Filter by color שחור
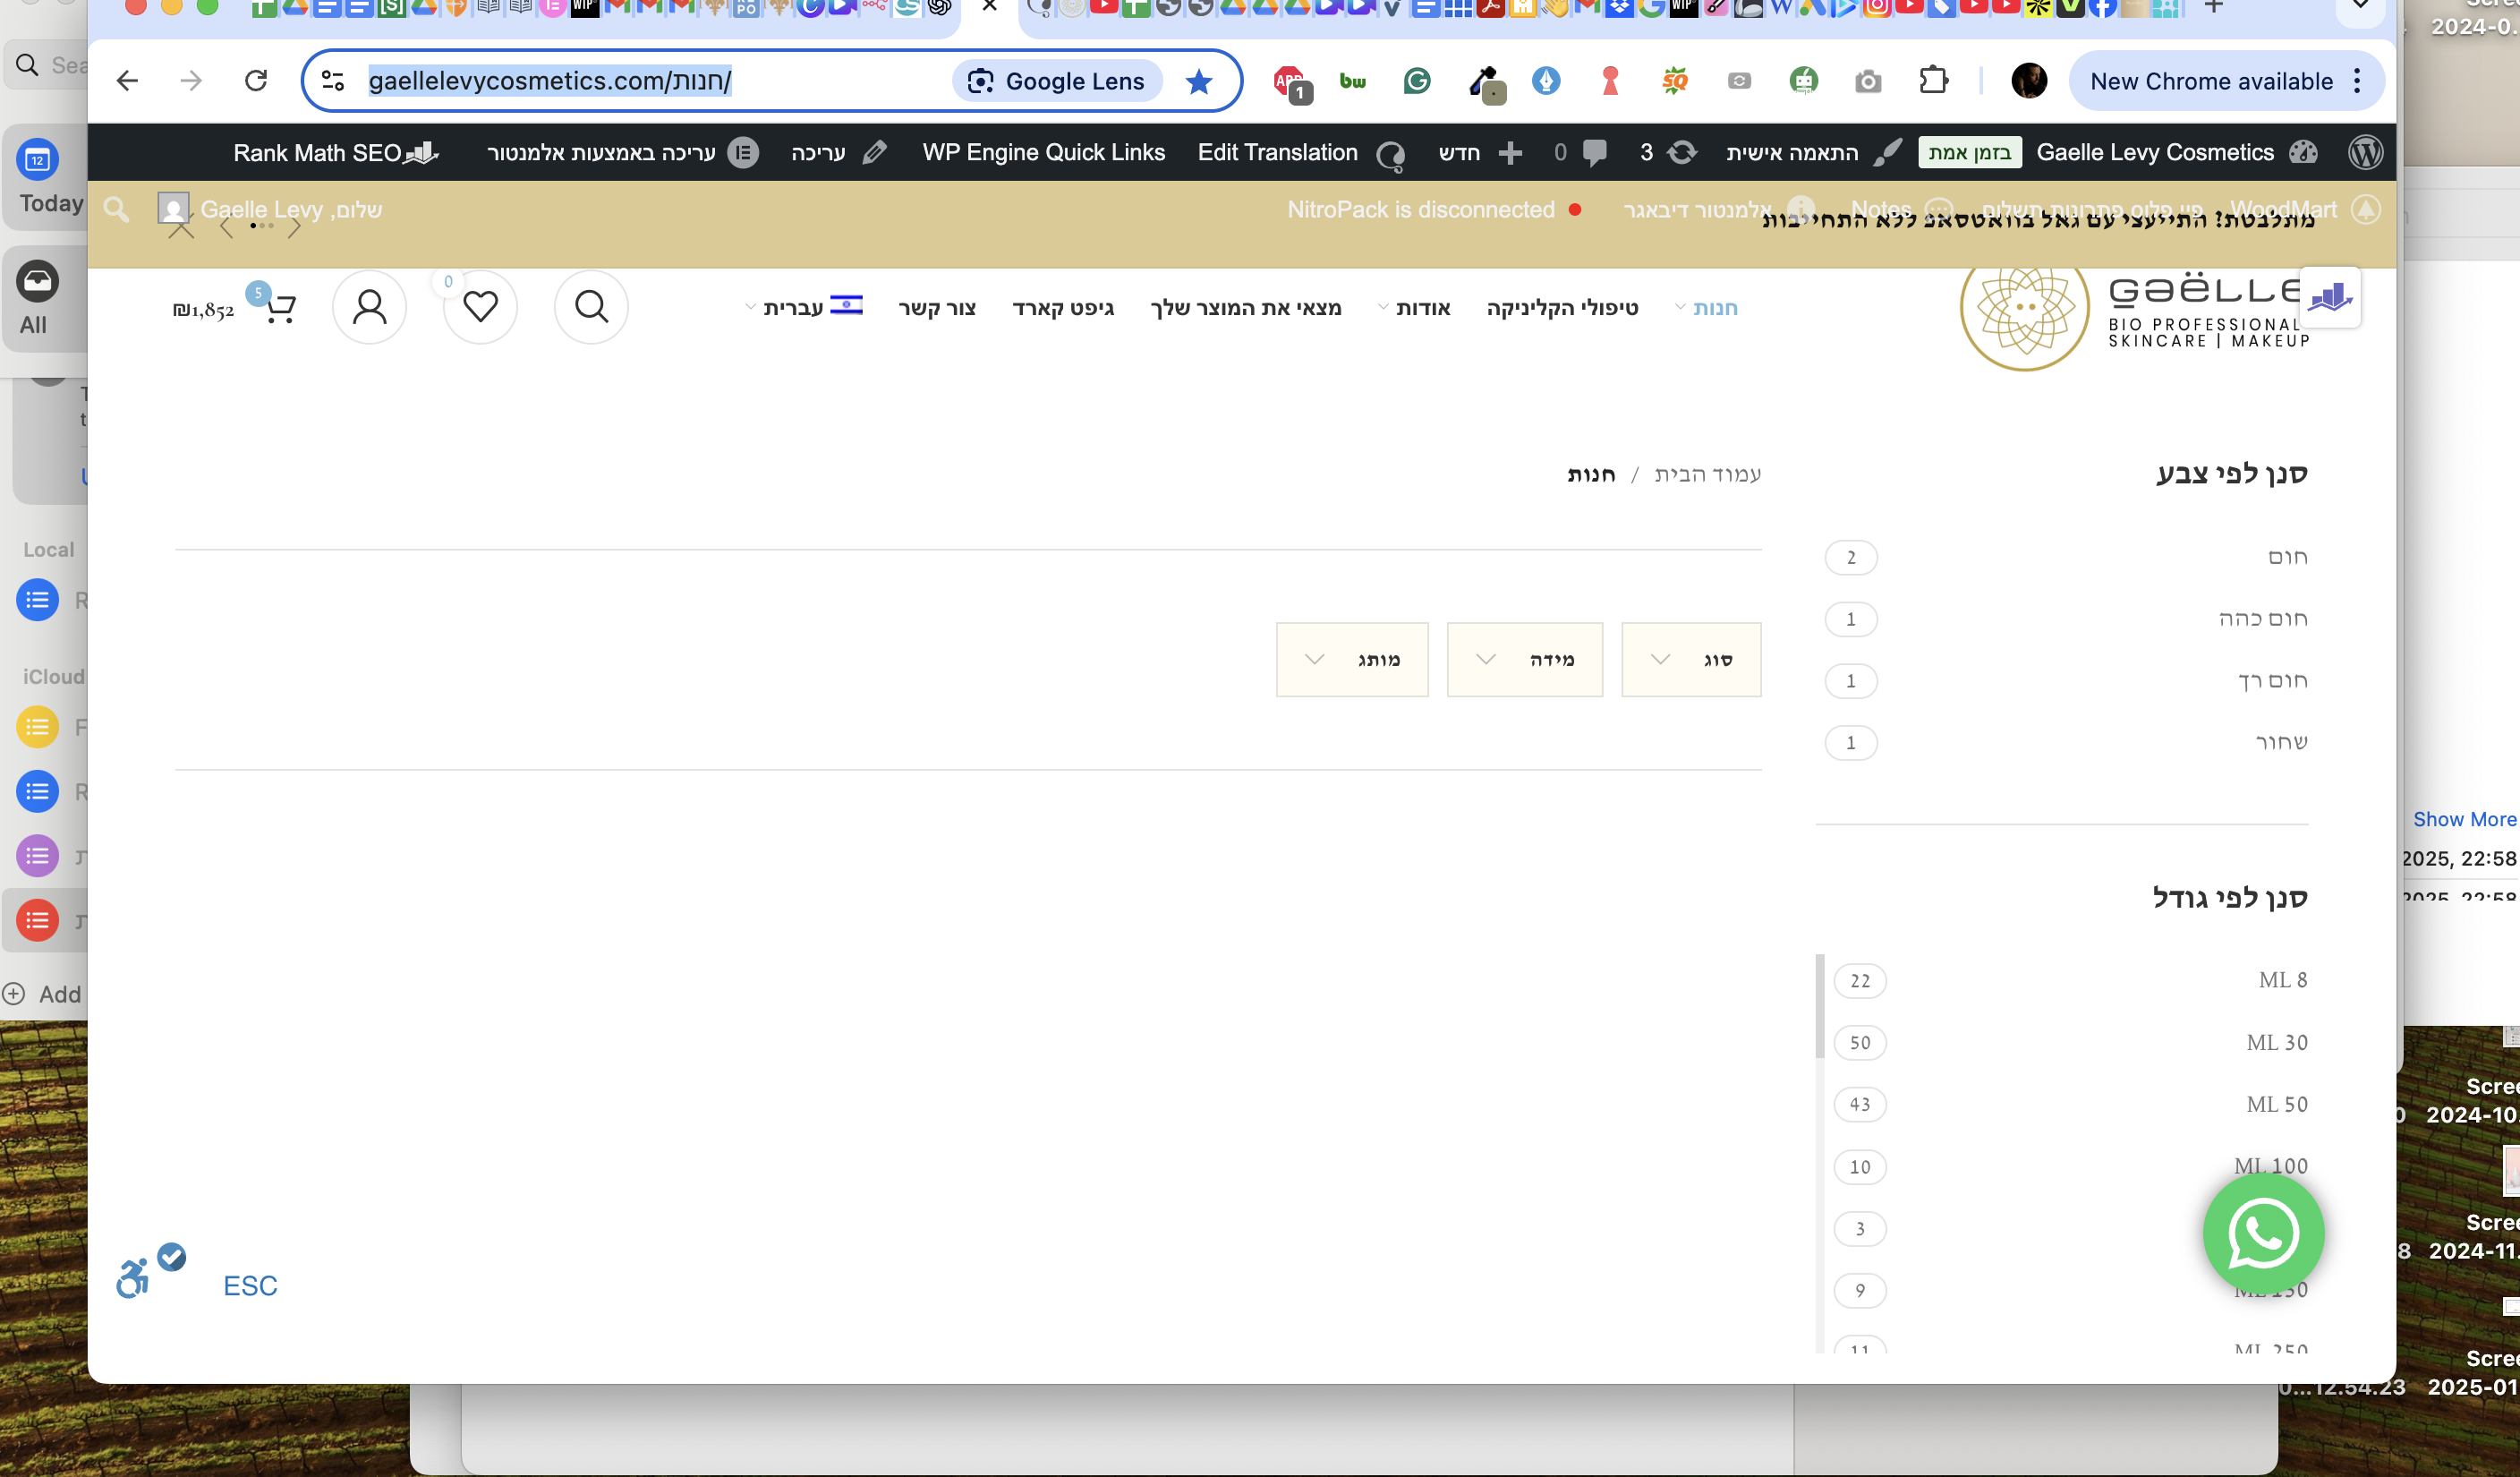 [2281, 742]
